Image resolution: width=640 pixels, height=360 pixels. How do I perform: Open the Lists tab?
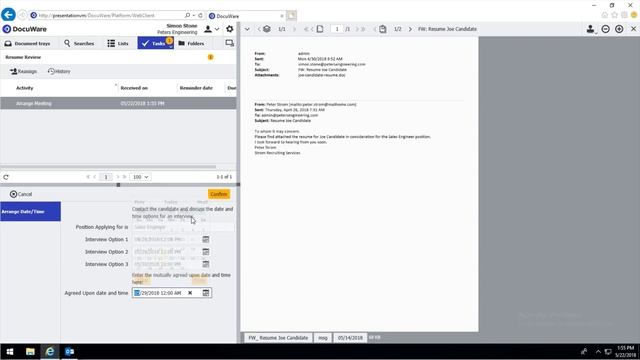118,43
